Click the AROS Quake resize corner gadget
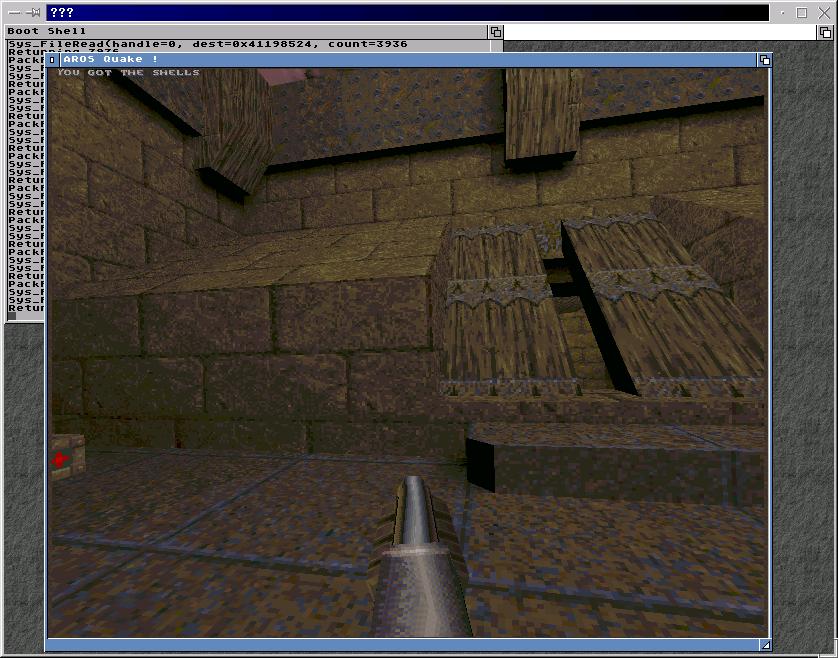The width and height of the screenshot is (838, 658). coord(765,645)
